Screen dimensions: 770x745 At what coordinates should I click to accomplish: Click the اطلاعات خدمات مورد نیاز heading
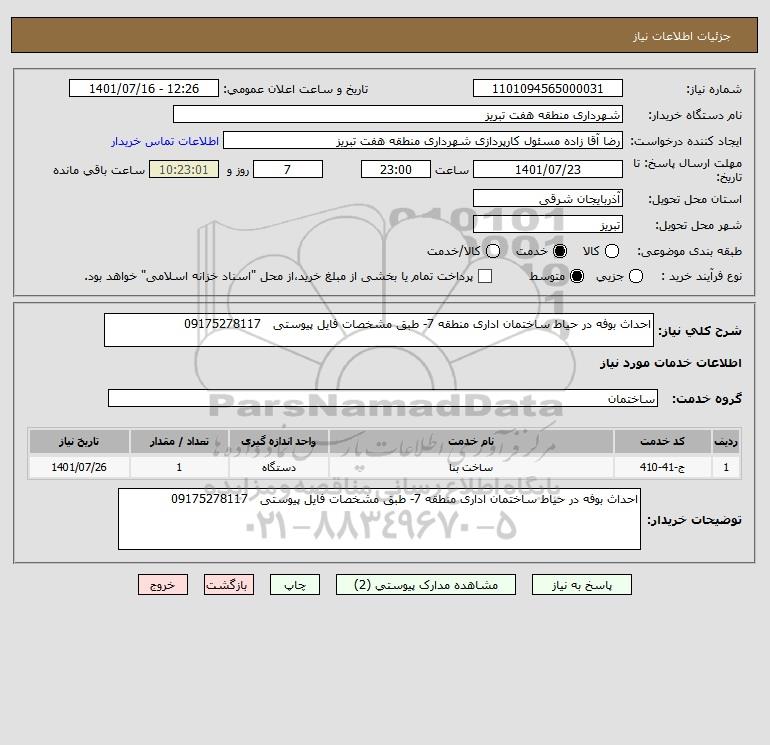670,363
